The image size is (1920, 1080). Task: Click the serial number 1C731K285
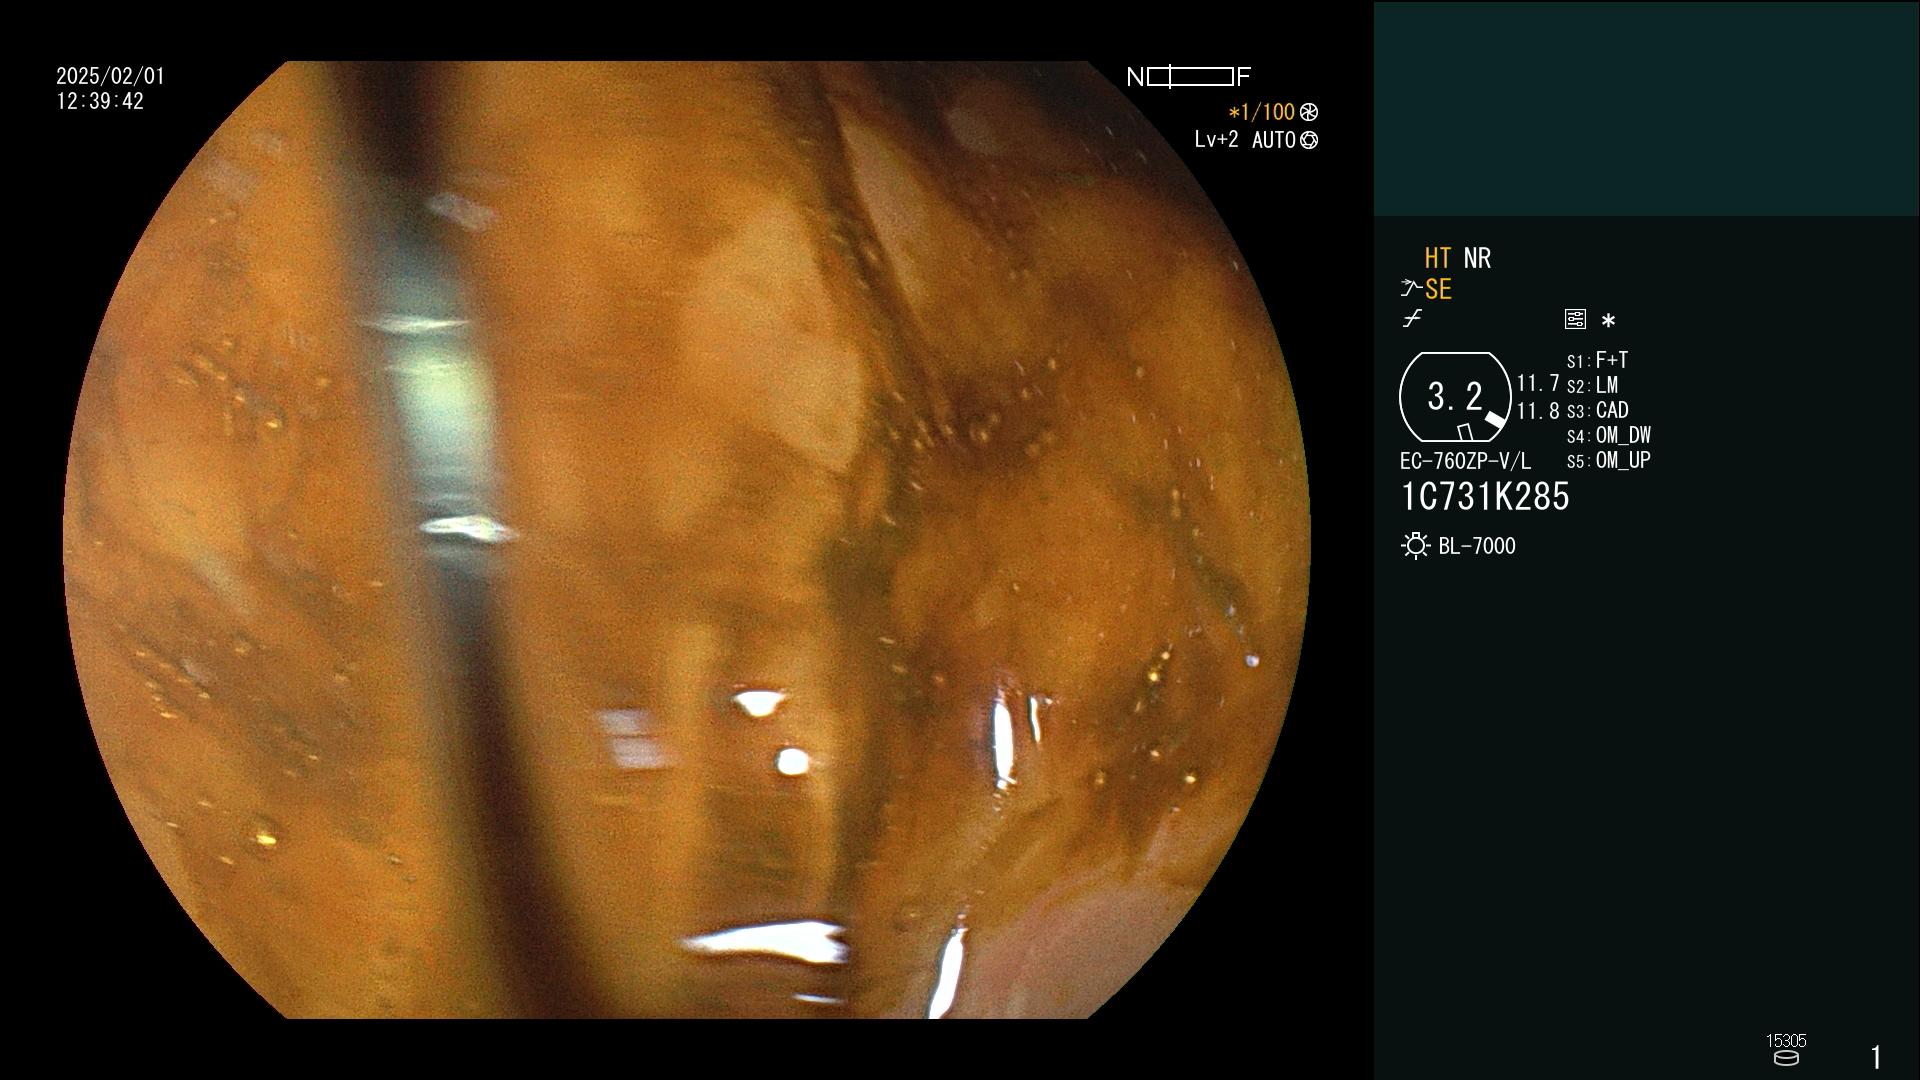click(x=1485, y=497)
